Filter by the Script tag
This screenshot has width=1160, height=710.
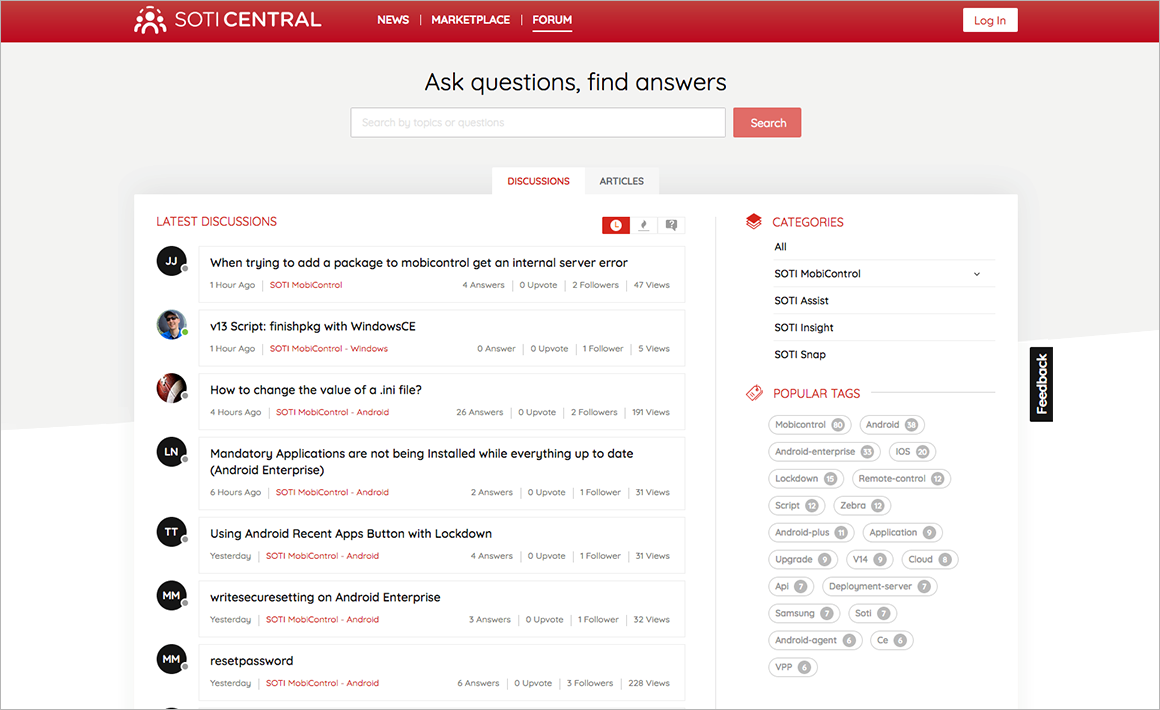tap(796, 505)
